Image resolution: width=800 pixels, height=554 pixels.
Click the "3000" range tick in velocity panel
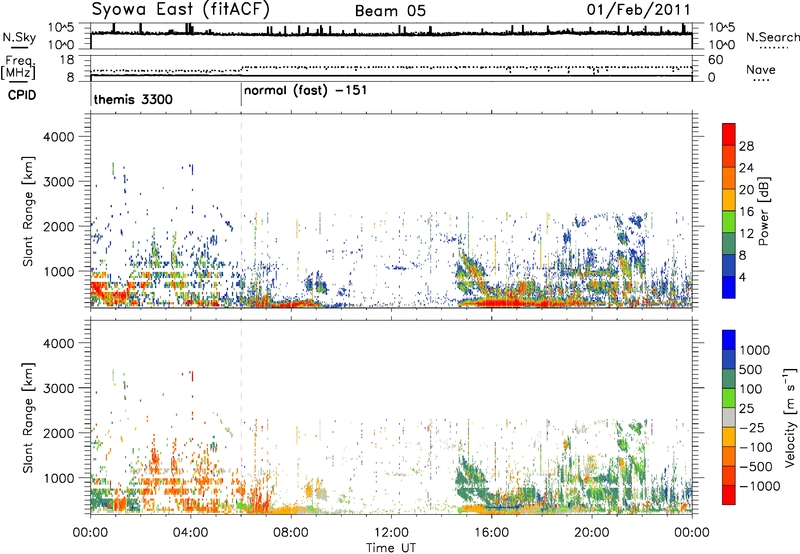[x=59, y=388]
